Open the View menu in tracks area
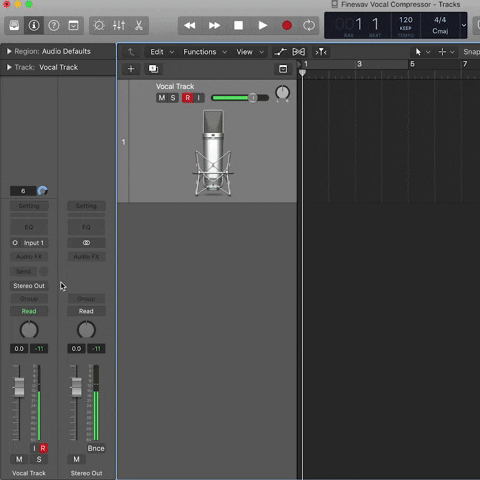This screenshot has height=480, width=480. tap(250, 52)
